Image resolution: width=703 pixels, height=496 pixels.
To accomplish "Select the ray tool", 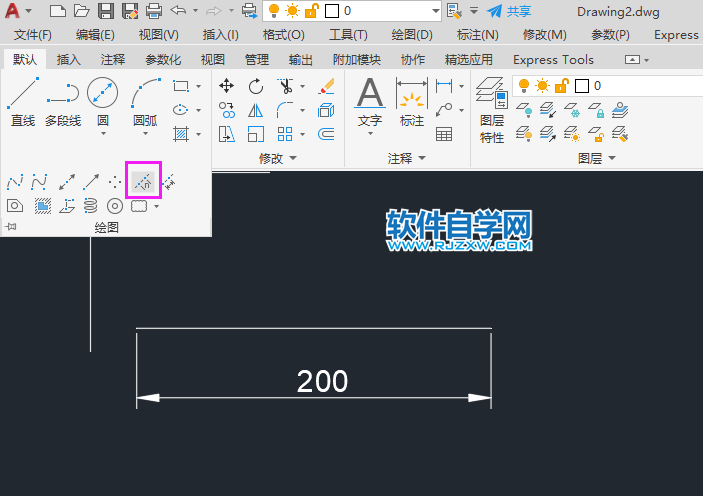I will [91, 182].
